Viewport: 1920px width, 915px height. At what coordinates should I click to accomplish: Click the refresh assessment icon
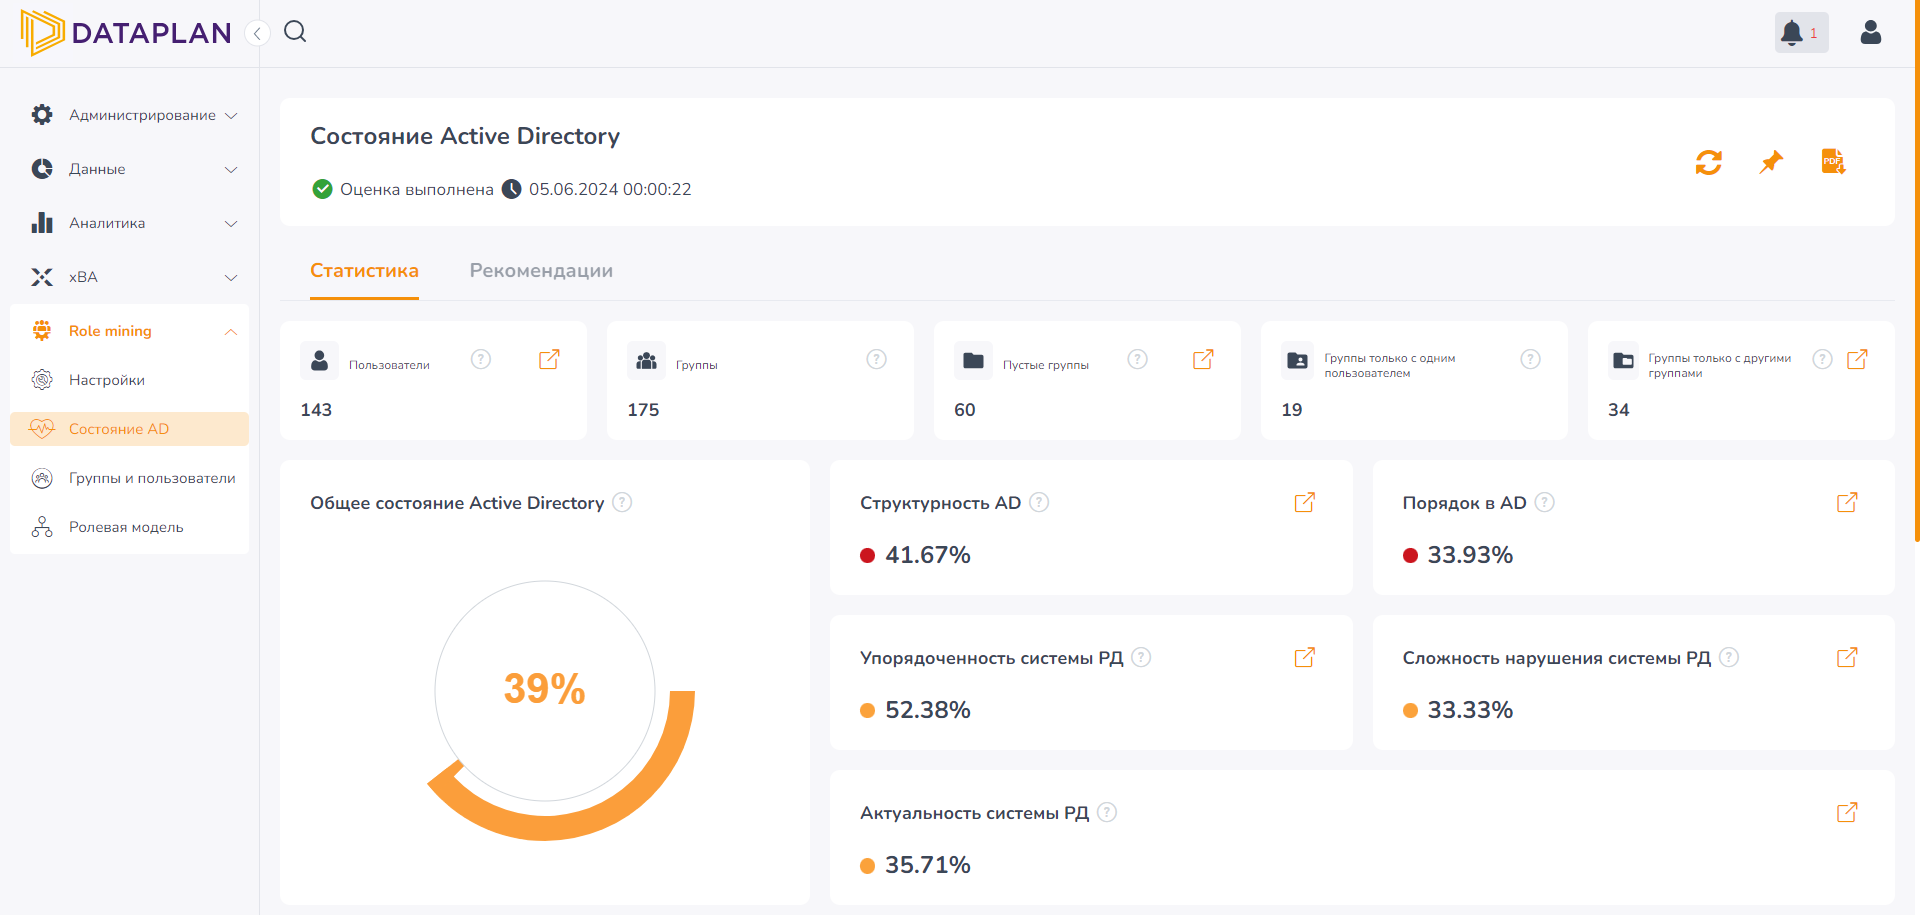point(1708,162)
